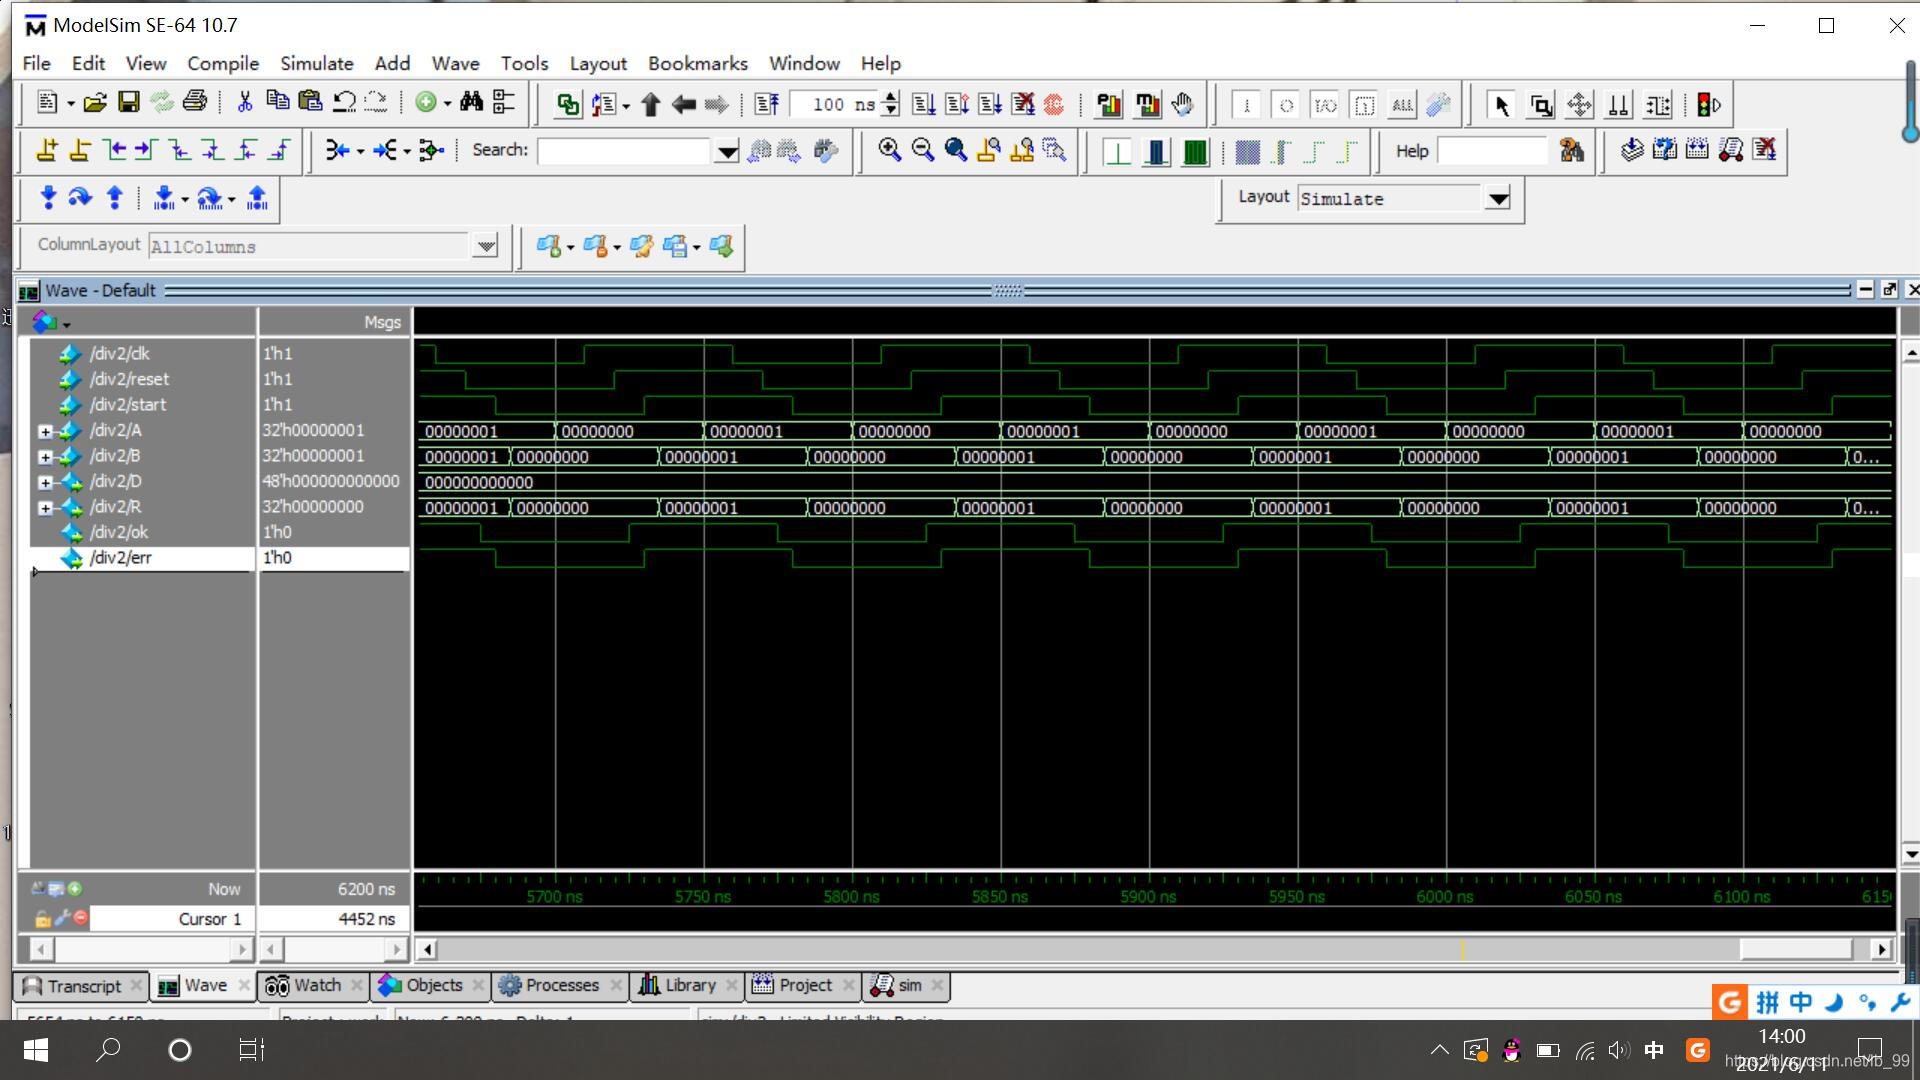Cut with the scissors icon
1920x1080 pixels.
point(244,103)
